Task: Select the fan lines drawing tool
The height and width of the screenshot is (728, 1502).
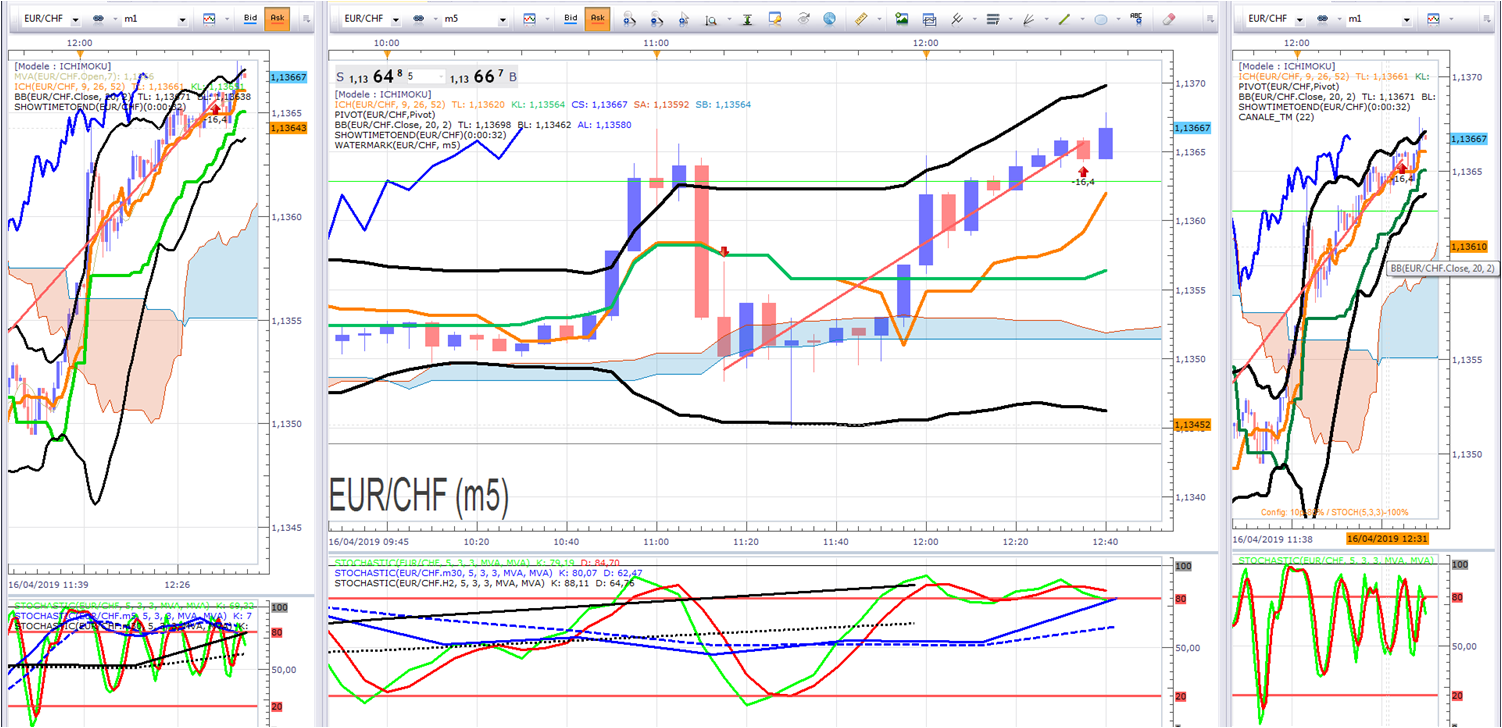Action: click(1029, 19)
